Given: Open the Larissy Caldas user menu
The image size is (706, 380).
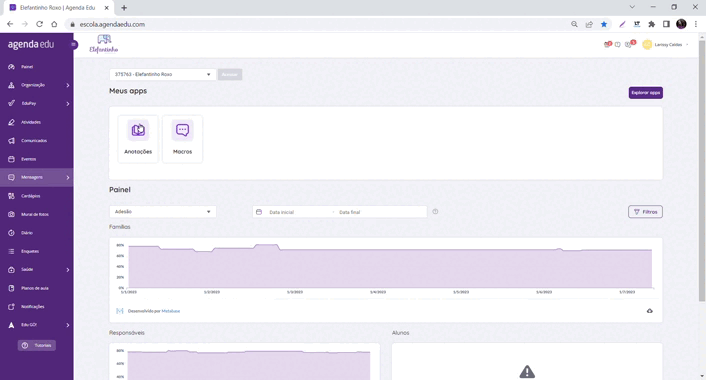Looking at the screenshot, I should coord(666,45).
